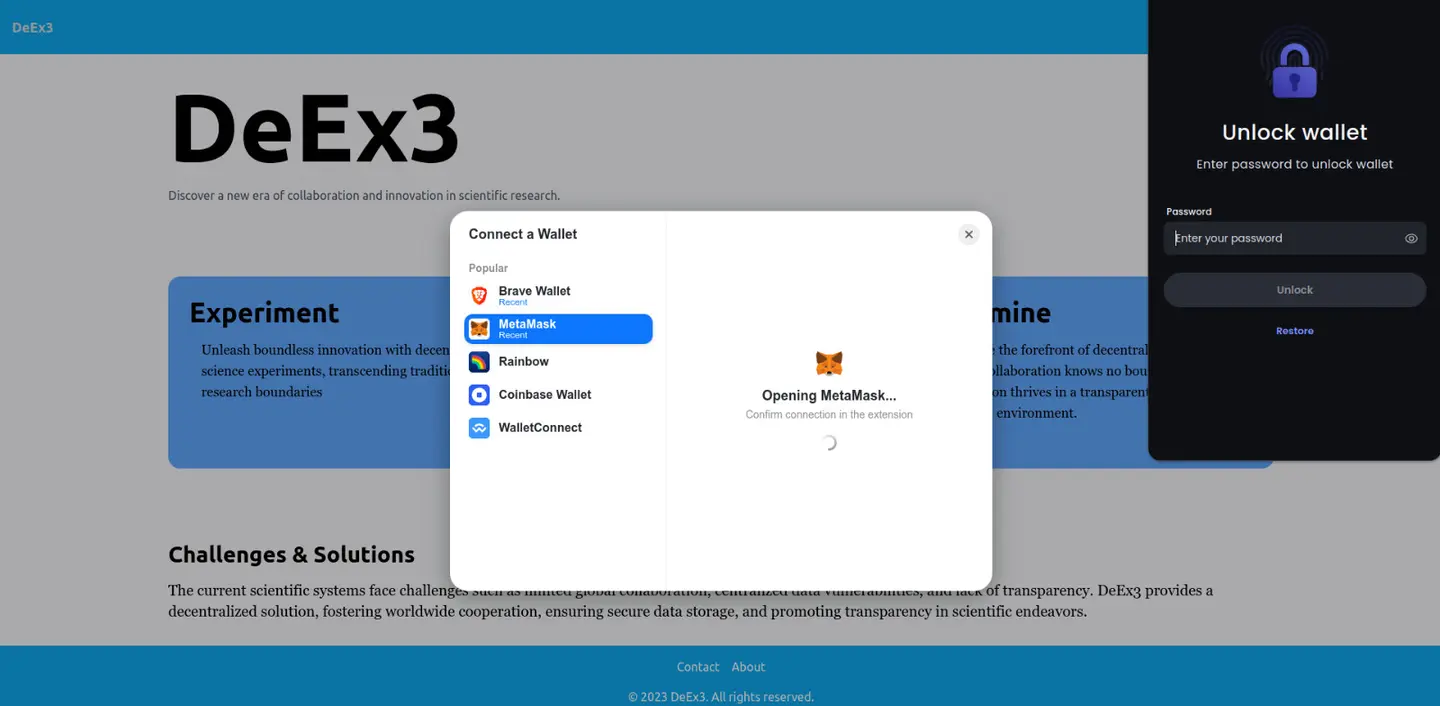The image size is (1440, 706).
Task: Click the Coinbase Wallet icon
Action: (x=479, y=395)
